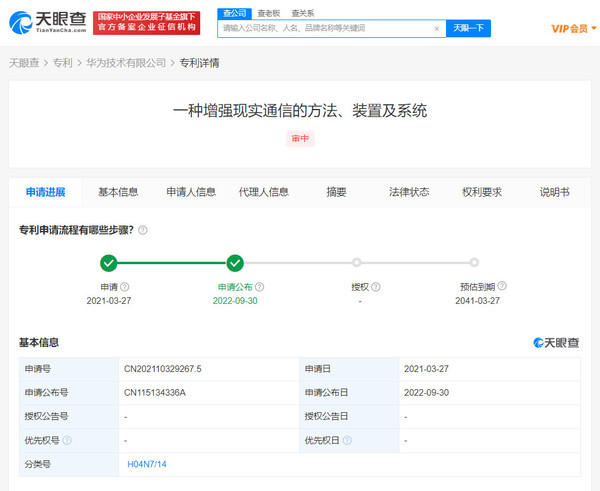The height and width of the screenshot is (491, 600).
Task: Click the help icon beside 优先权日
Action: pos(347,440)
